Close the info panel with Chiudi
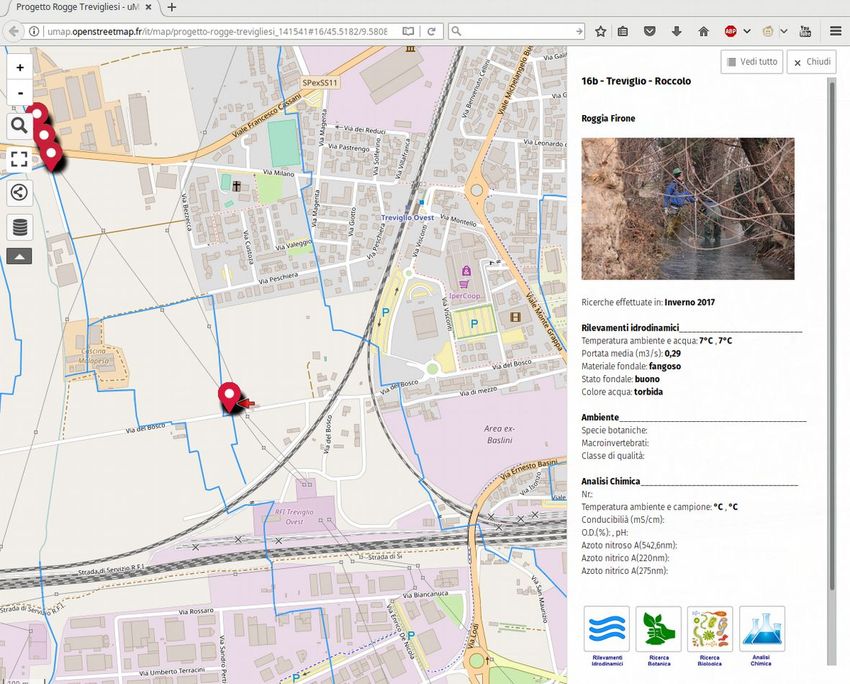Screen dimensions: 850x684 point(812,62)
